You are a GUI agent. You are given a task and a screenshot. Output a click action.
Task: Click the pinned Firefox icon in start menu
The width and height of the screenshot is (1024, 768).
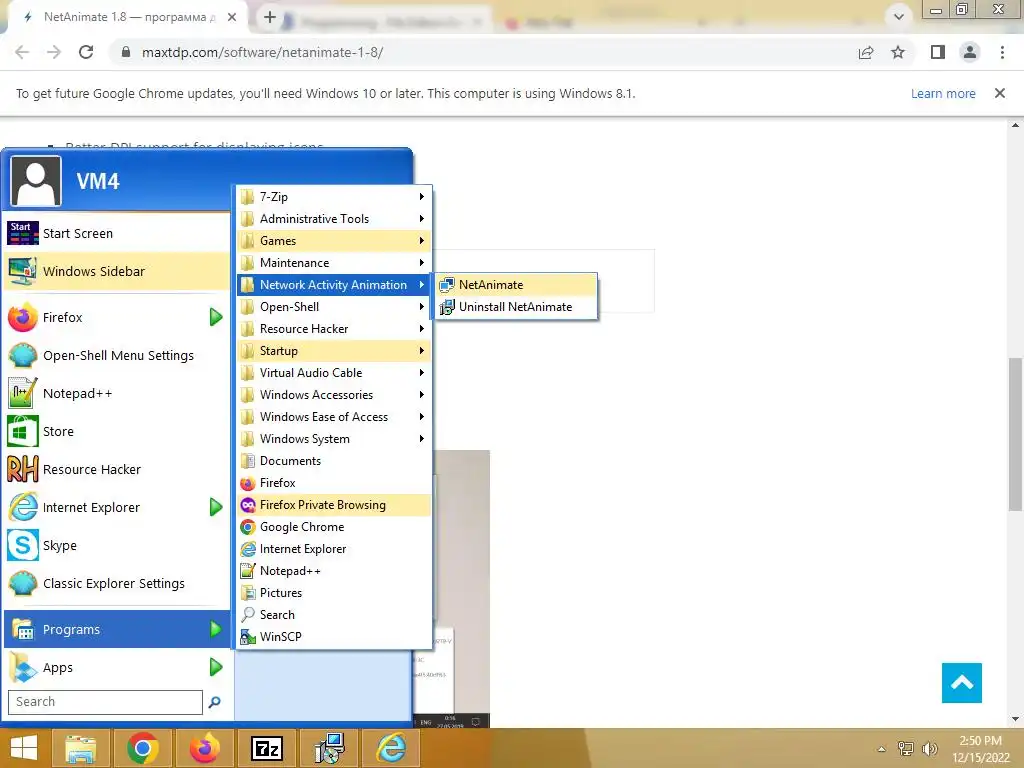tap(23, 317)
